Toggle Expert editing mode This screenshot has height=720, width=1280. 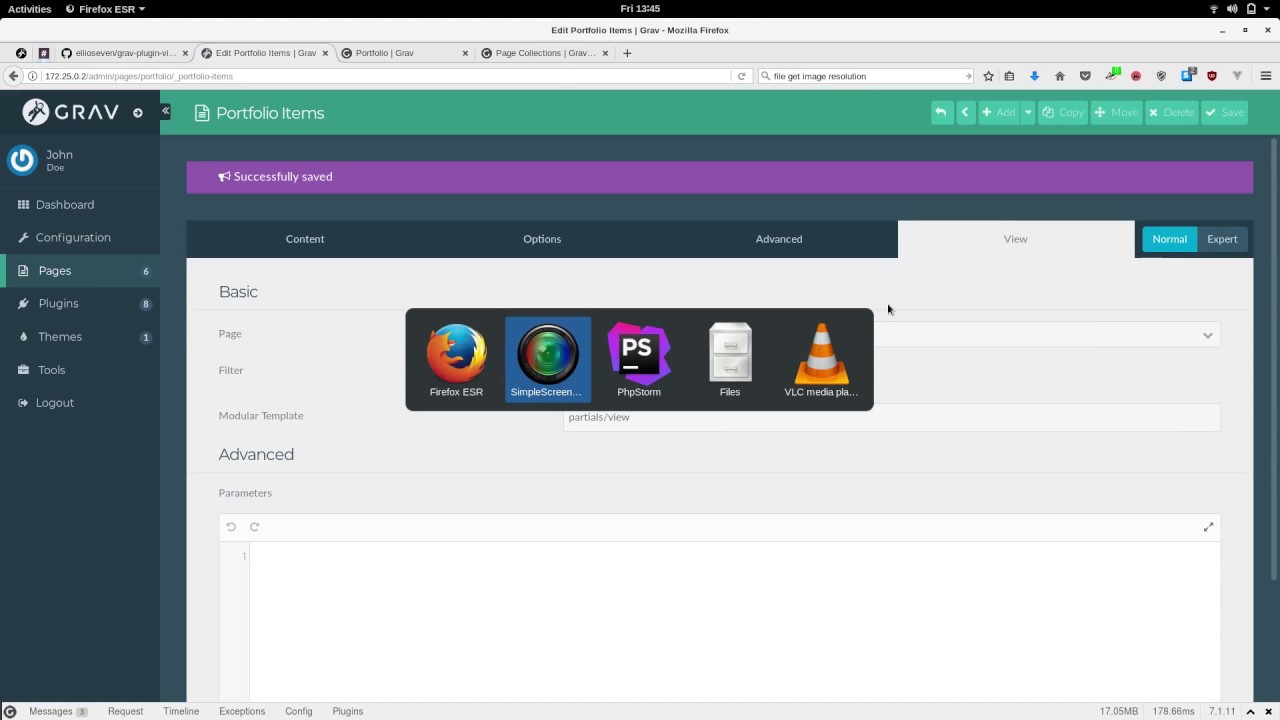click(x=1222, y=239)
